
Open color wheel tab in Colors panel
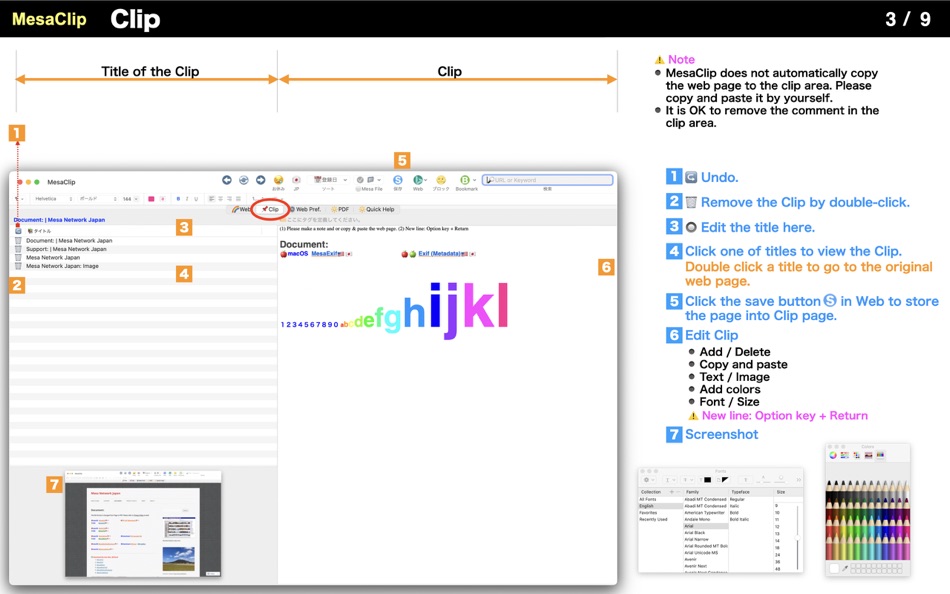point(833,455)
